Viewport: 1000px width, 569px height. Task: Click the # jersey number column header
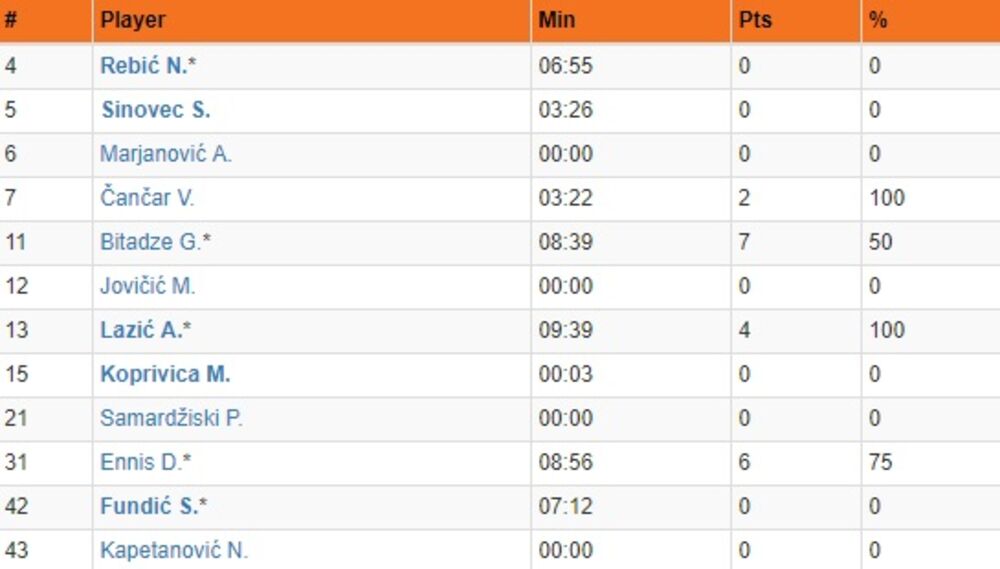coord(11,20)
